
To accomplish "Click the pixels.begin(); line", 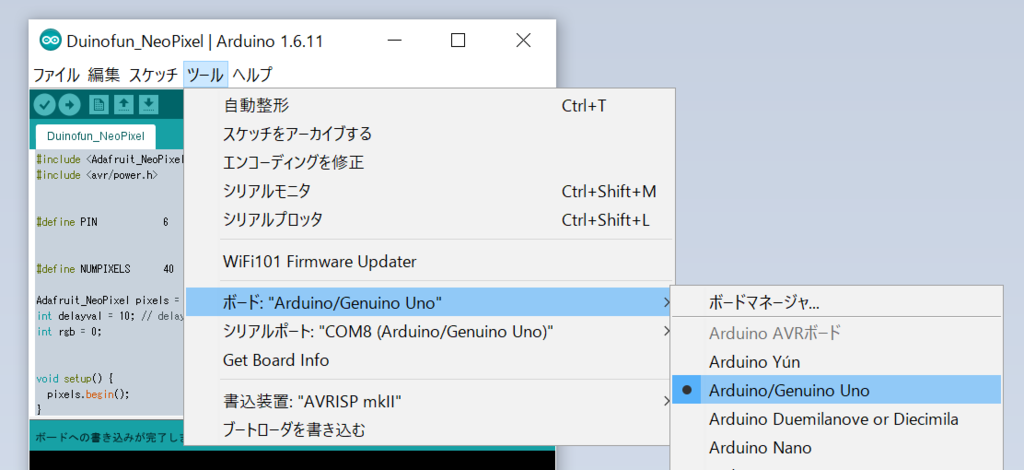I will [88, 394].
